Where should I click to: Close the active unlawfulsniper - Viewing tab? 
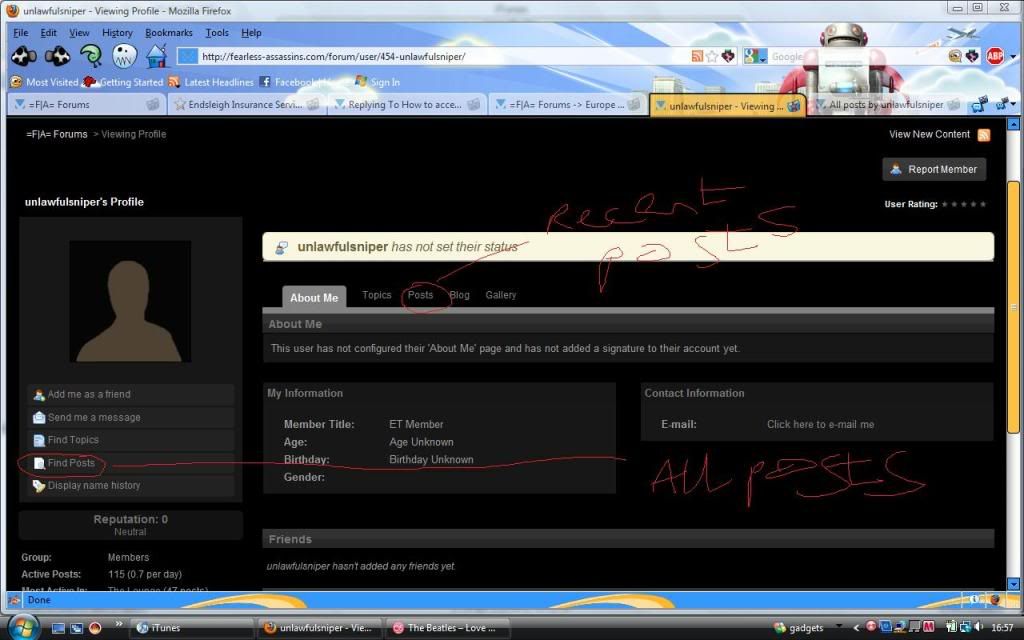click(794, 105)
